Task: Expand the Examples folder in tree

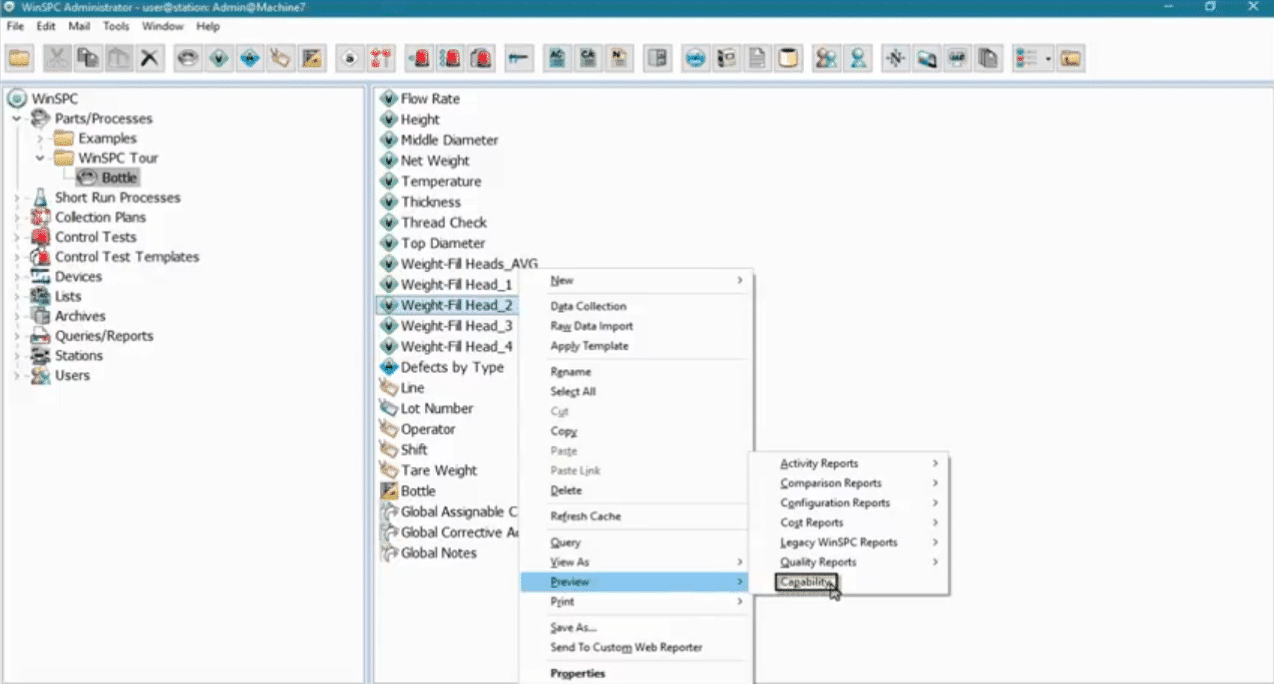Action: pyautogui.click(x=41, y=139)
